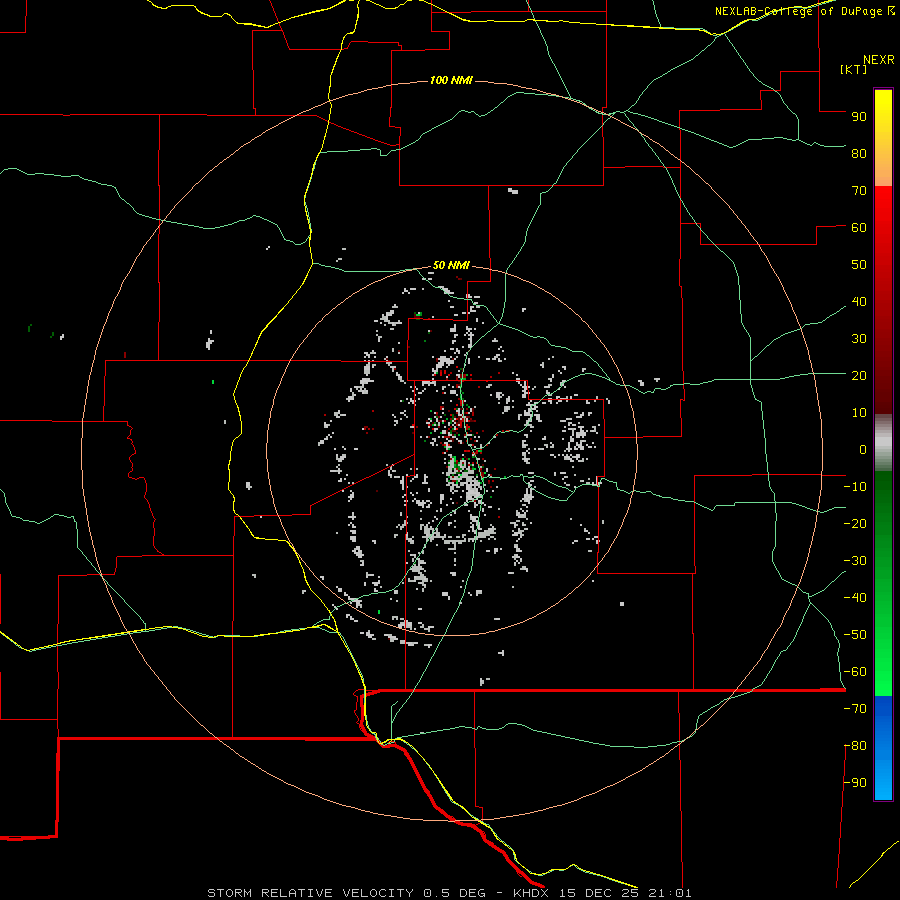Click the -40 knot scale label
900x900 pixels.
click(x=855, y=598)
